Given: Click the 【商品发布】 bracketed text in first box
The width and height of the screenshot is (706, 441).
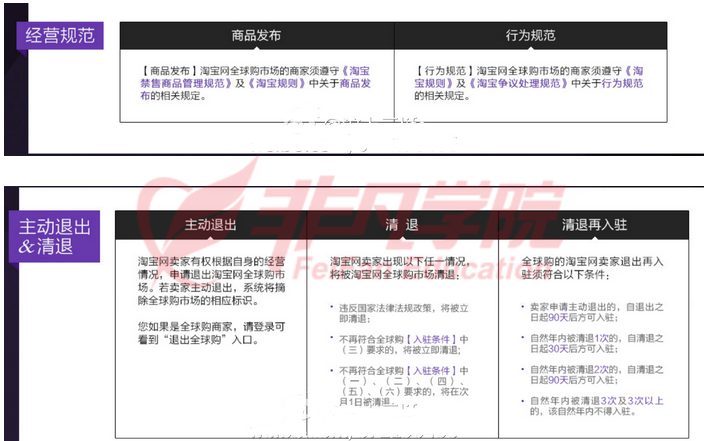Looking at the screenshot, I should pyautogui.click(x=169, y=71).
